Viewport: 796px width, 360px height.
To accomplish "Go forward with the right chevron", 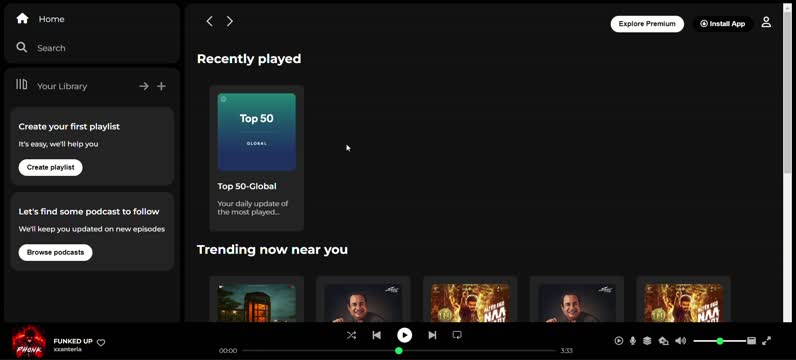I will (229, 21).
